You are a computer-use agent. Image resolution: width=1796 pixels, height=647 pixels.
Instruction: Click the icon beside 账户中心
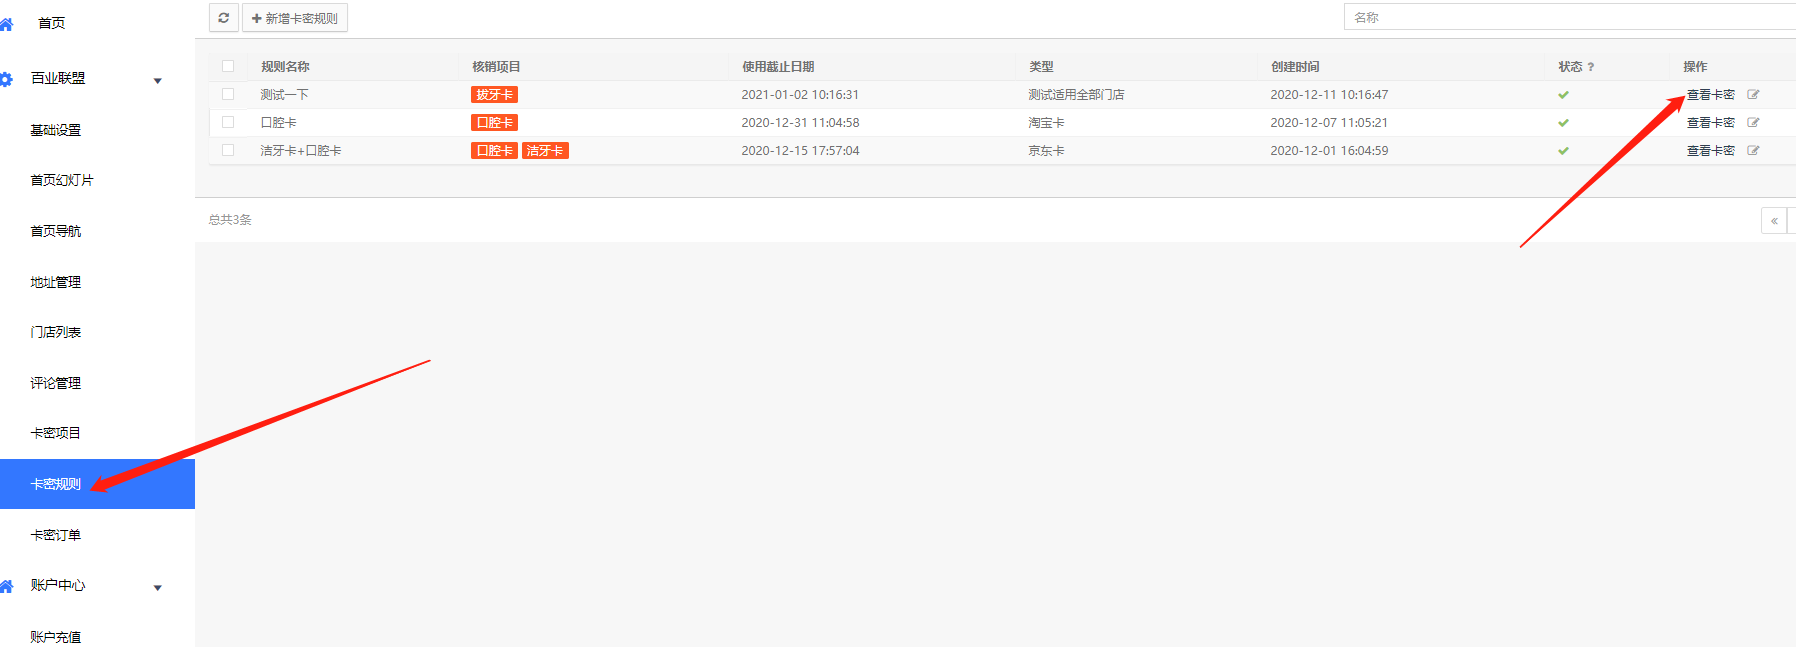click(6, 586)
